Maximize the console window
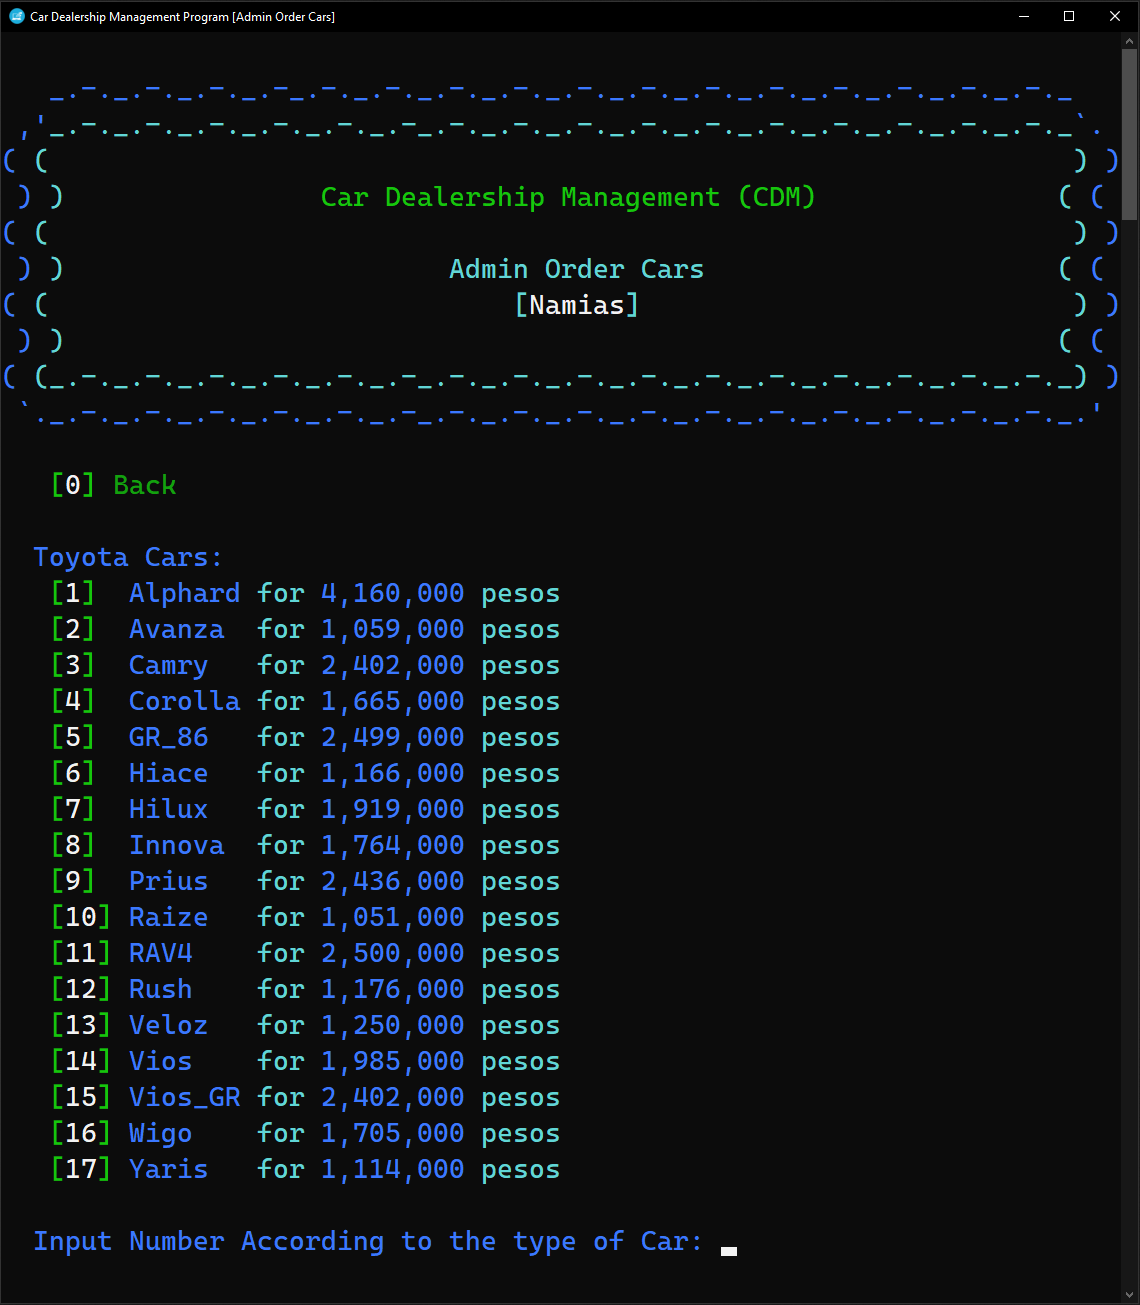The height and width of the screenshot is (1305, 1140). point(1069,16)
